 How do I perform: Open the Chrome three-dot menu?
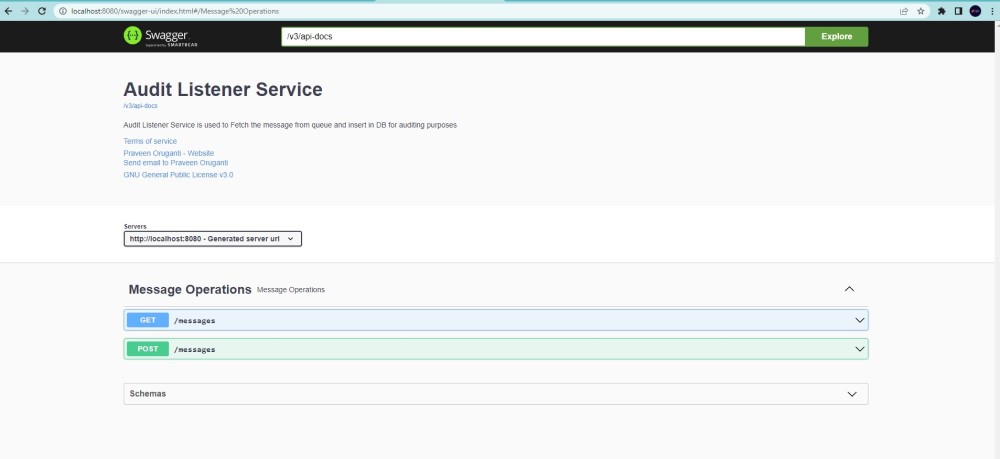(992, 11)
